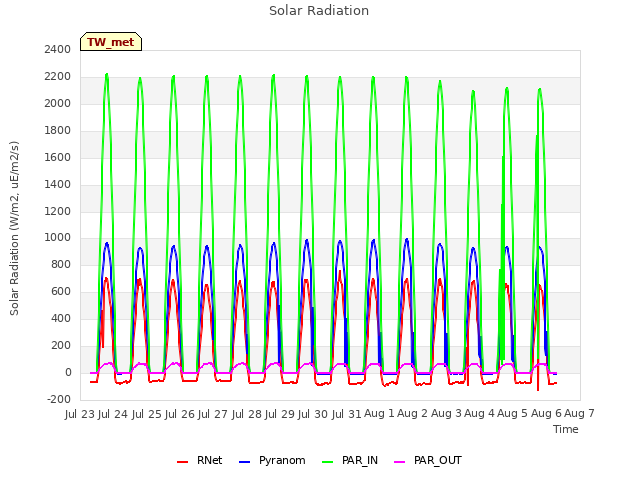This screenshot has width=640, height=480.
Task: Toggle the PAR_IN legend entry
Action: [x=350, y=460]
